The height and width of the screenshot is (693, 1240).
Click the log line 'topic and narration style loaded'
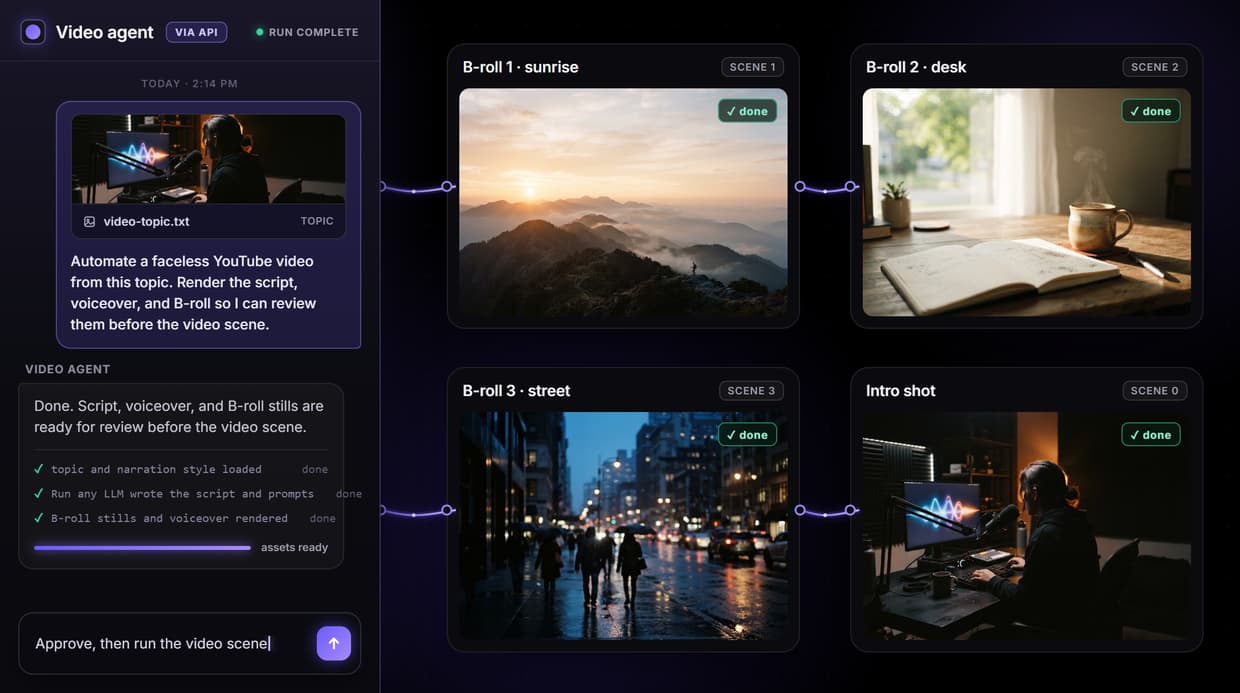(156, 469)
